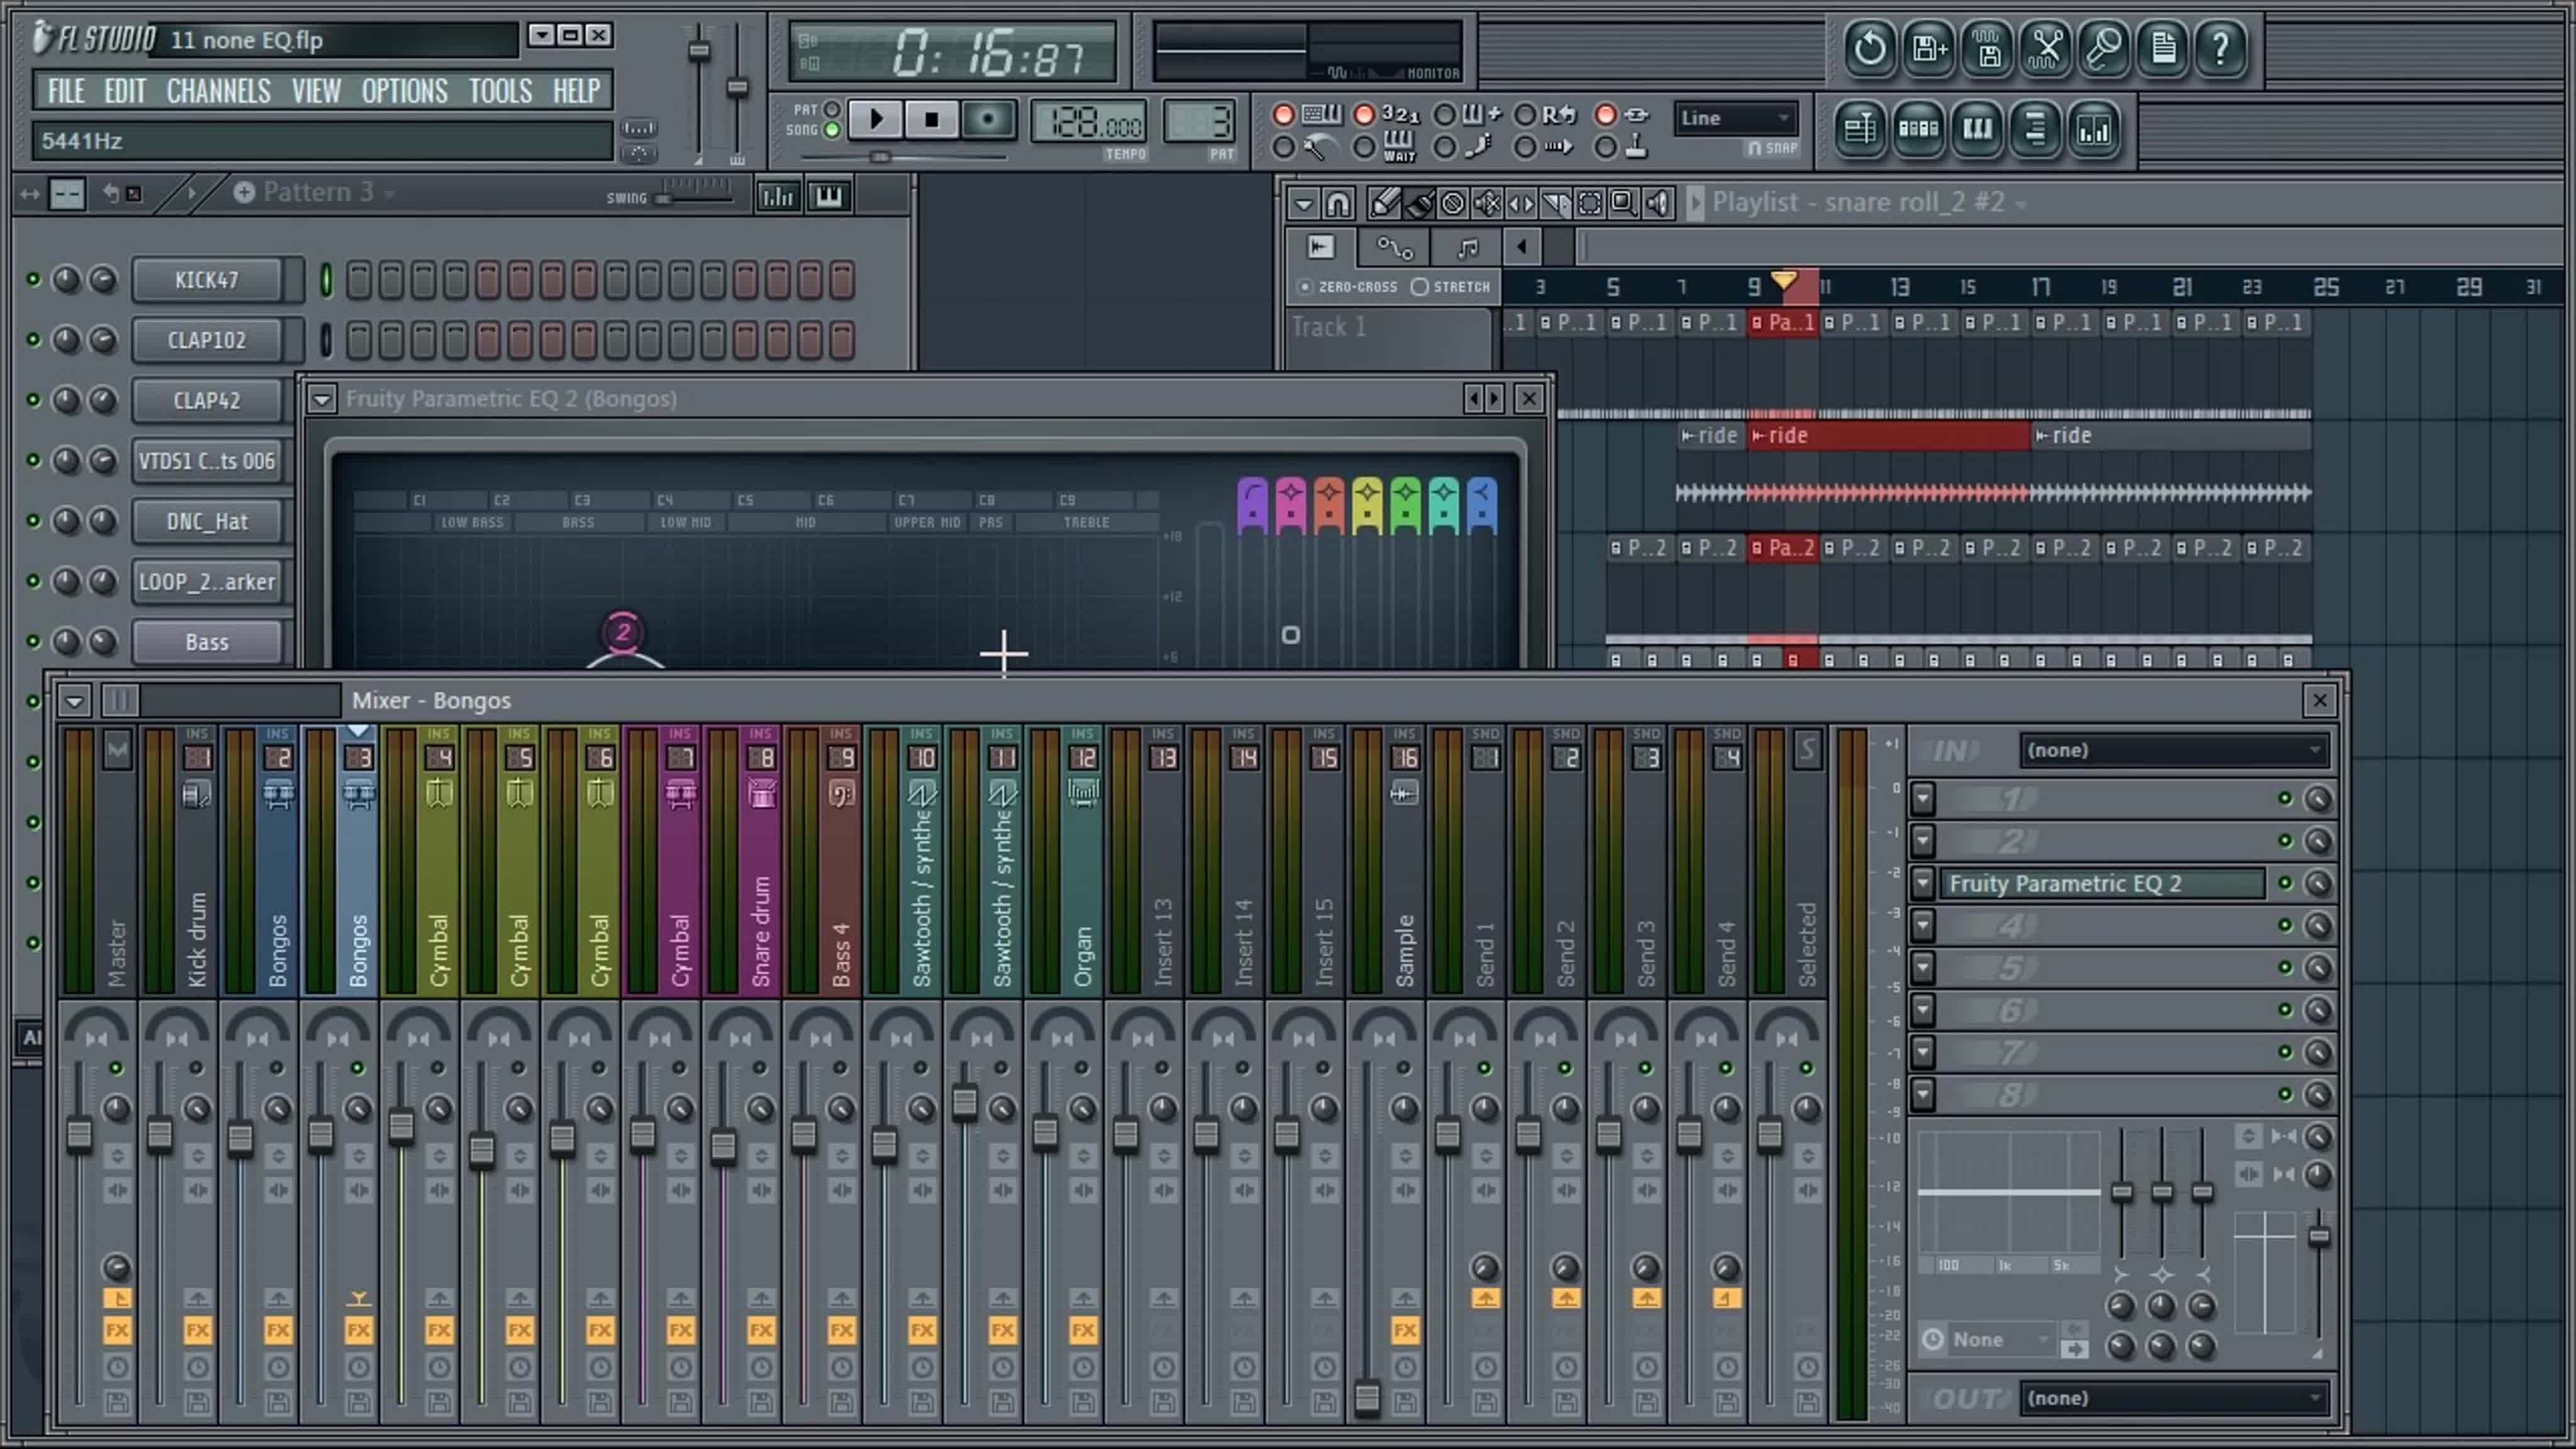Show the Step Sequencer window icon
The width and height of the screenshot is (2576, 1449).
1918,130
